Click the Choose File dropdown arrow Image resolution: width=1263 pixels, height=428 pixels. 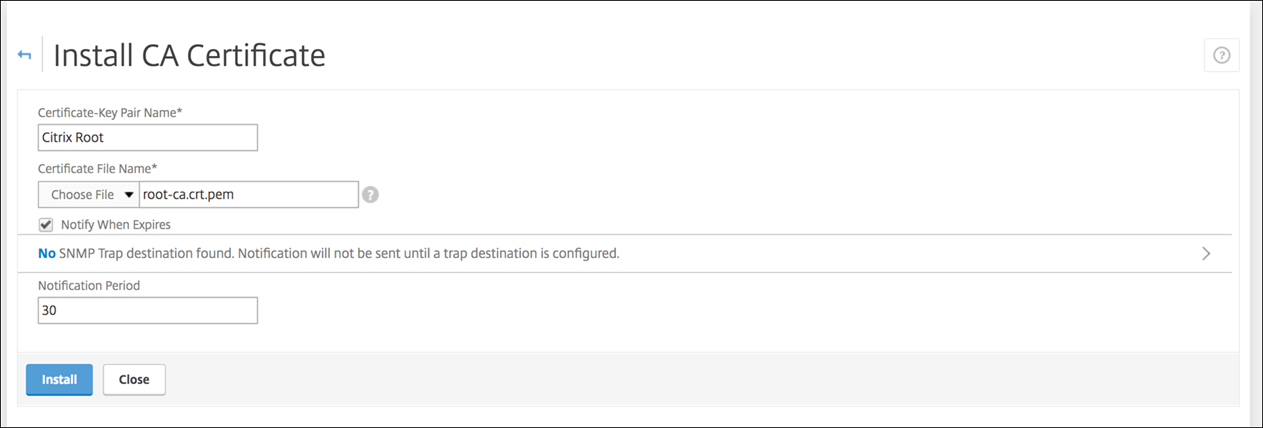129,195
